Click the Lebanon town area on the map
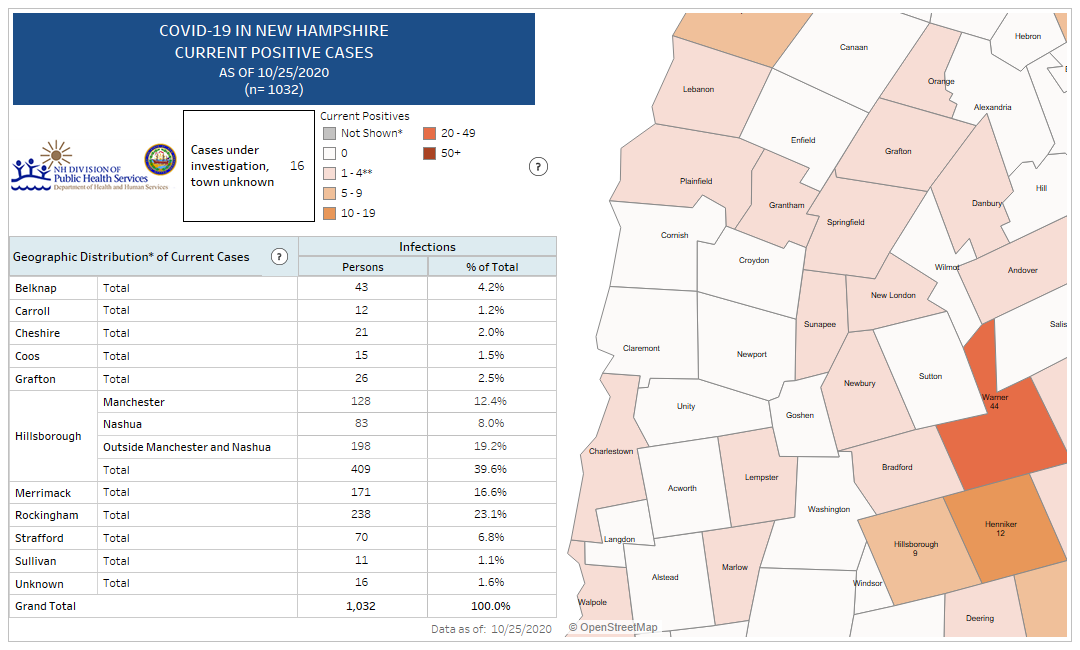This screenshot has width=1080, height=650. click(x=698, y=90)
